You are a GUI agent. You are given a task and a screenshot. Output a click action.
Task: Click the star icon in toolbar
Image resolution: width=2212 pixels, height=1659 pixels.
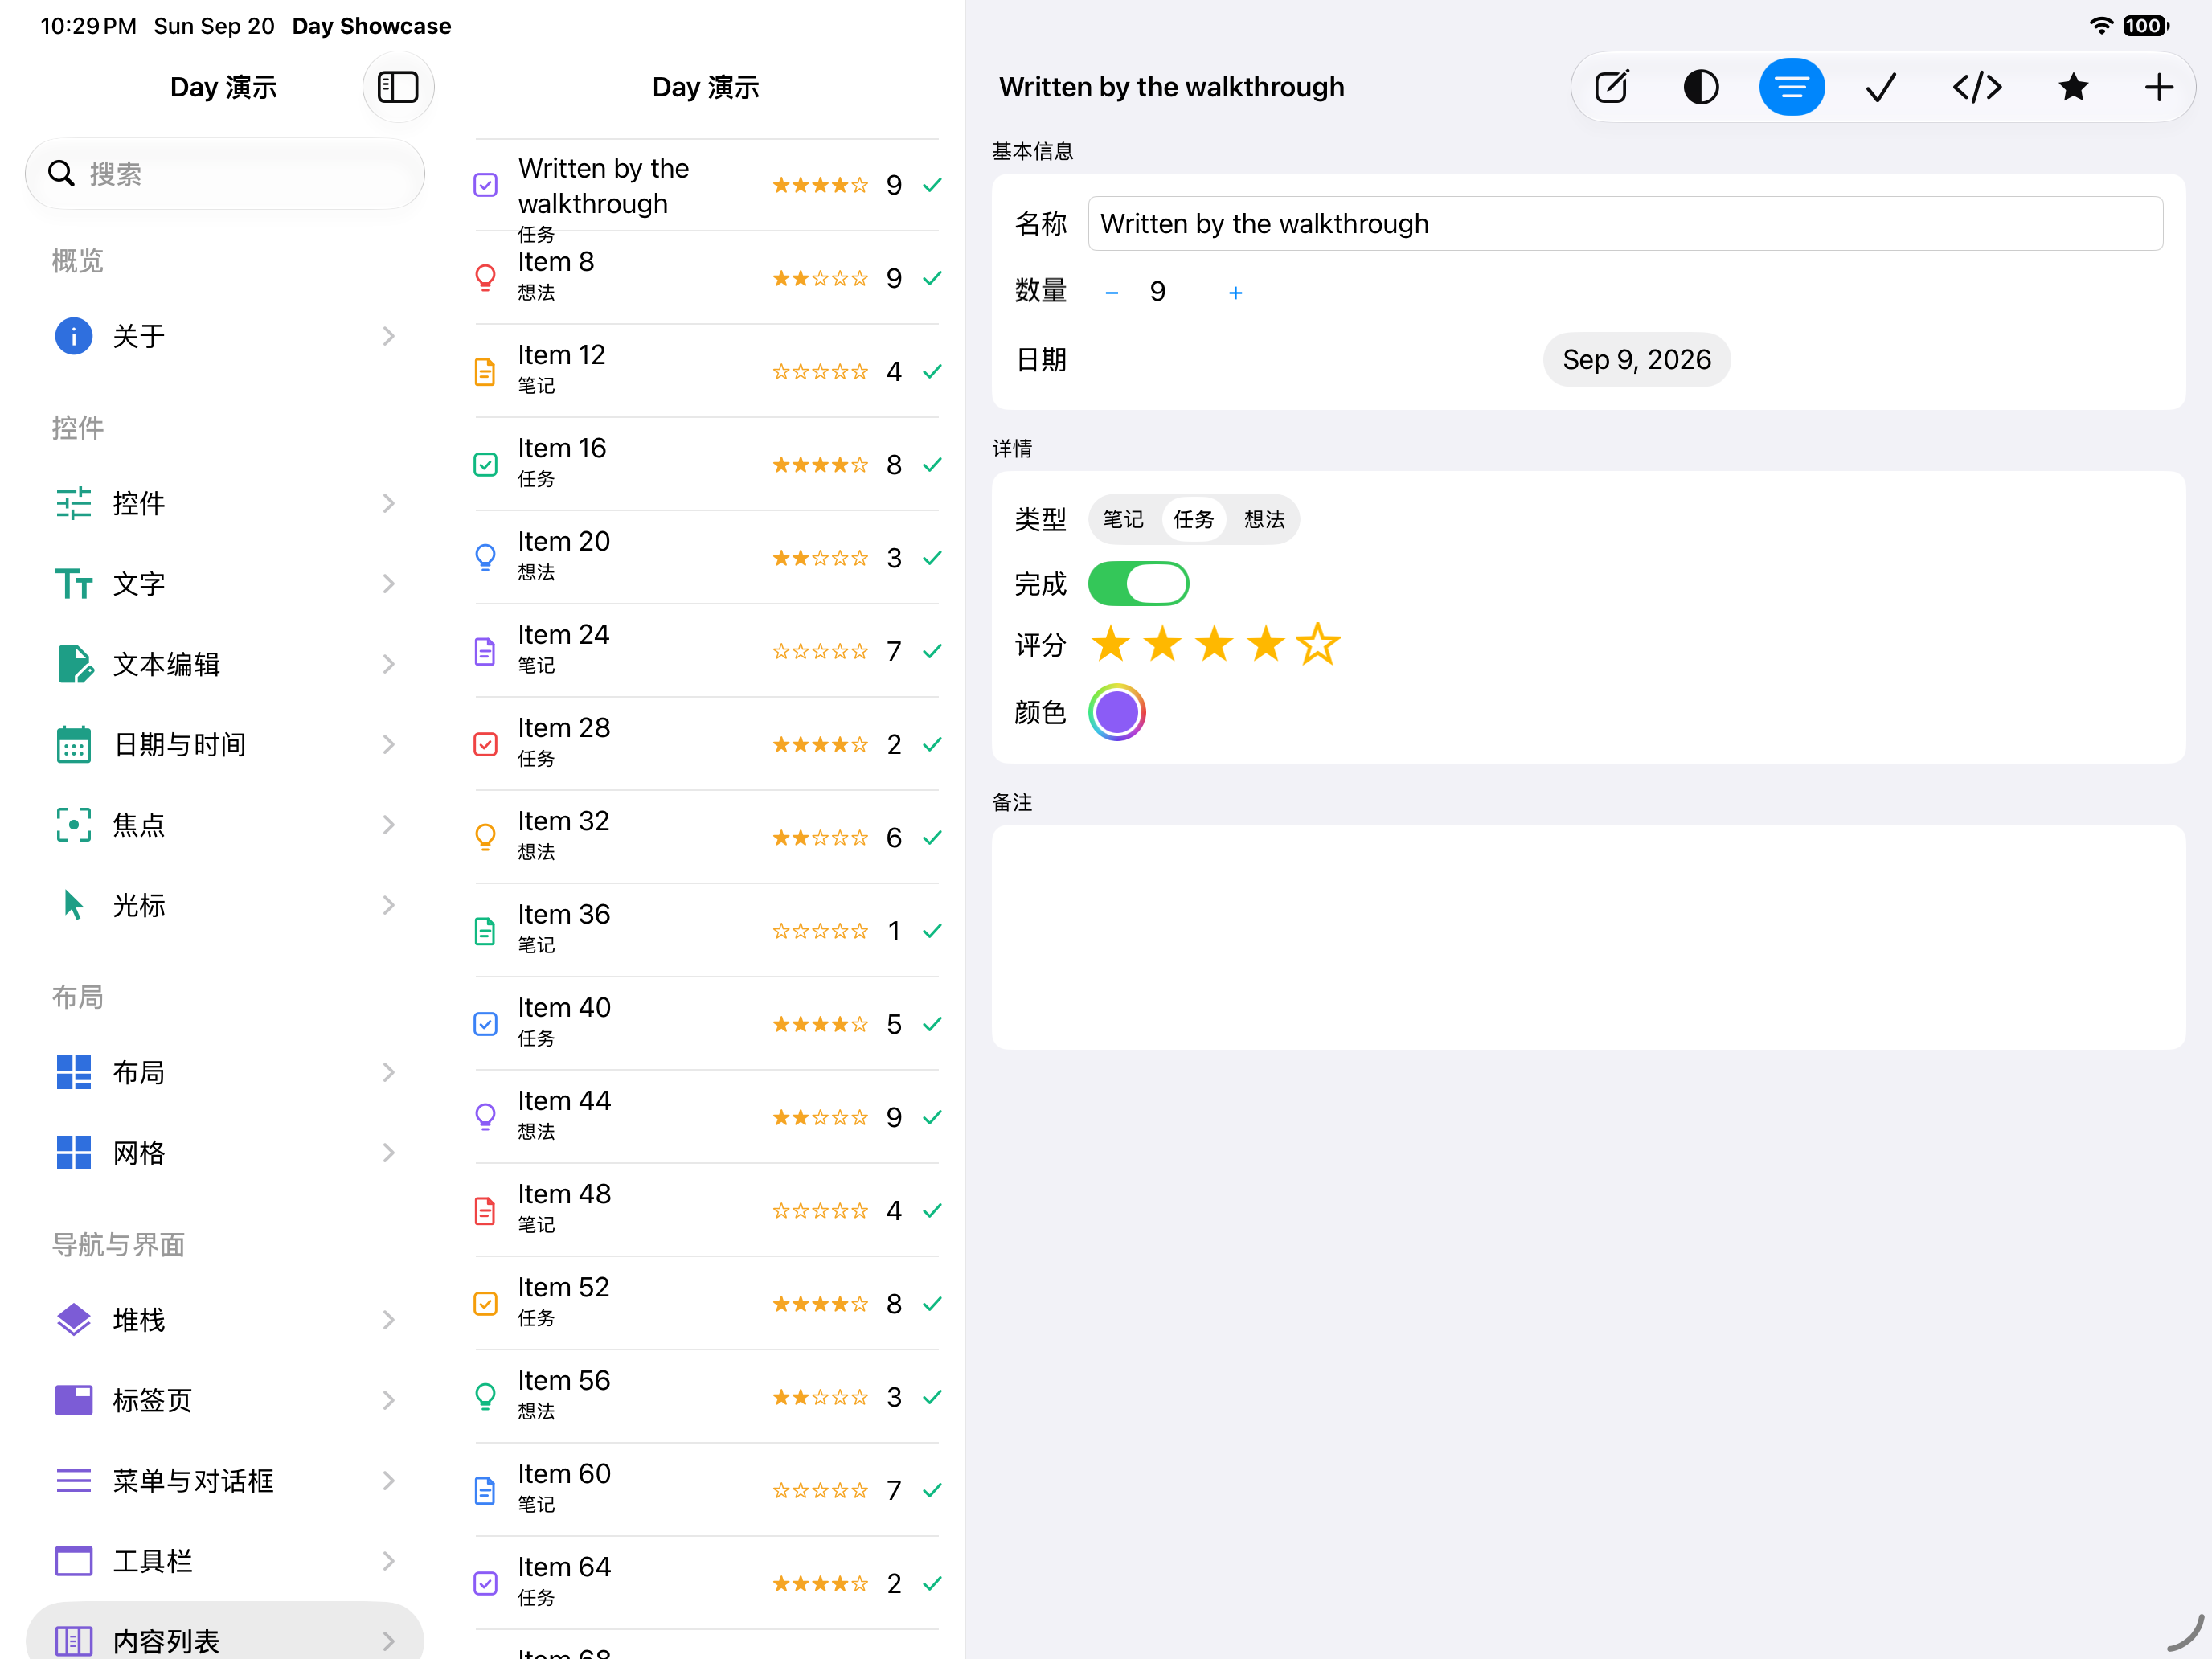2073,87
